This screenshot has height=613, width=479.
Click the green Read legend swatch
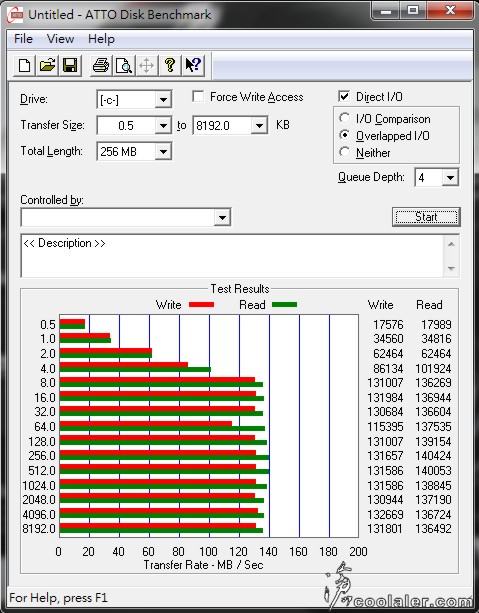284,305
